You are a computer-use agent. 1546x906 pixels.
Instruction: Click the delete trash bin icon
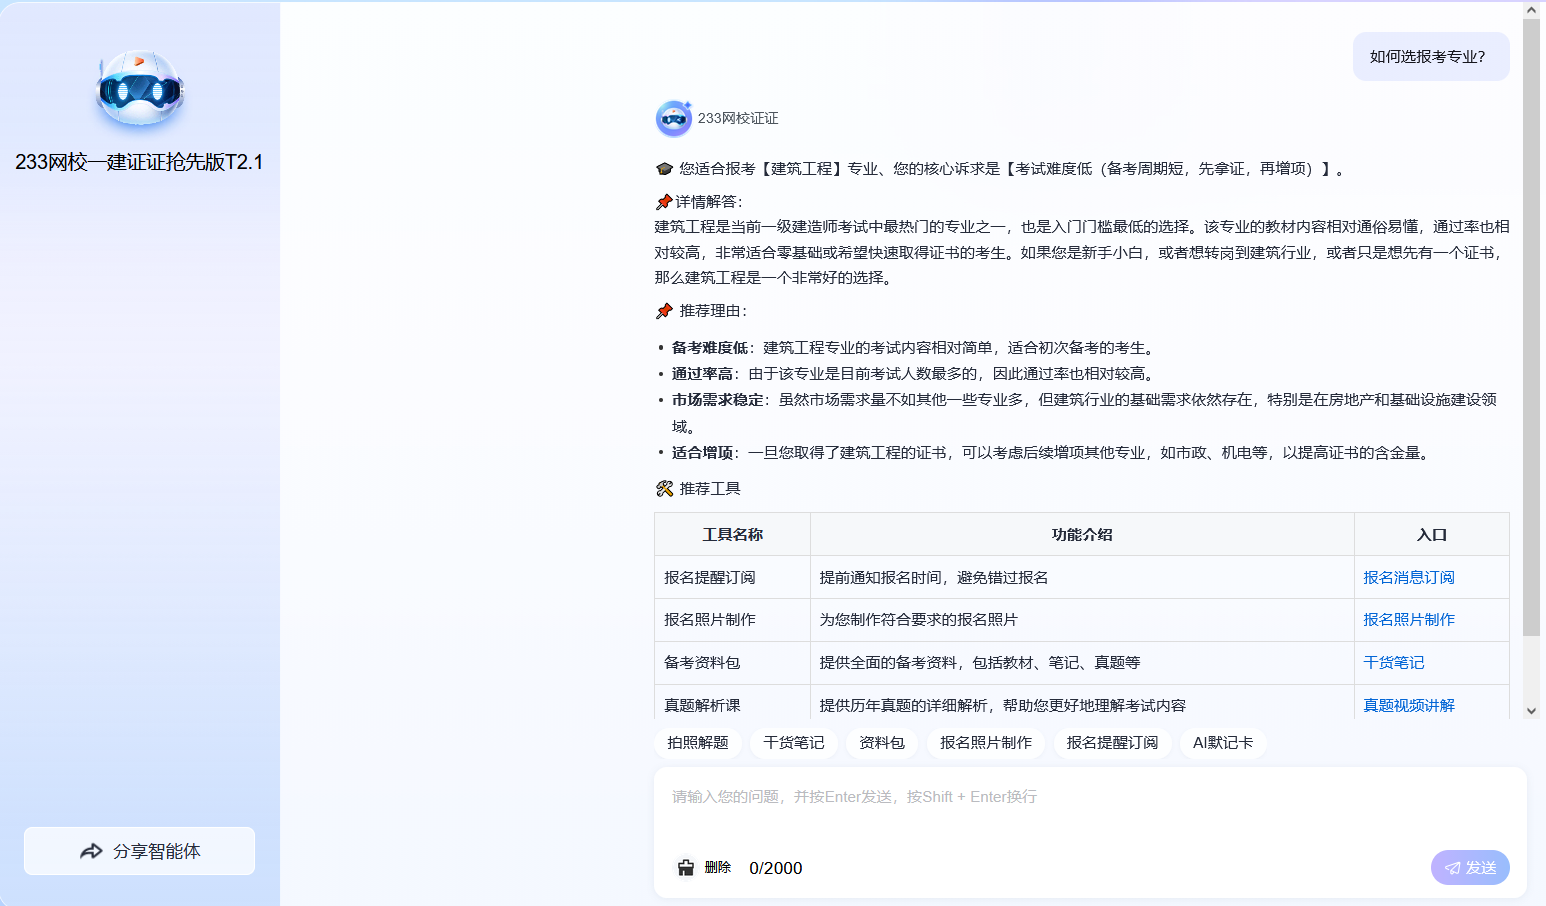click(x=685, y=867)
